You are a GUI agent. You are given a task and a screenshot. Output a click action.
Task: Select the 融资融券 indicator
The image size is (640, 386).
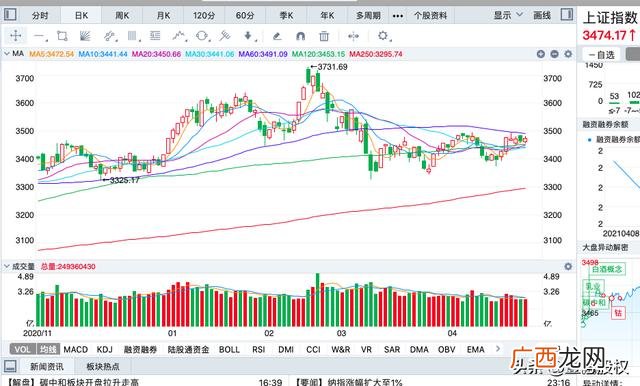point(140,350)
